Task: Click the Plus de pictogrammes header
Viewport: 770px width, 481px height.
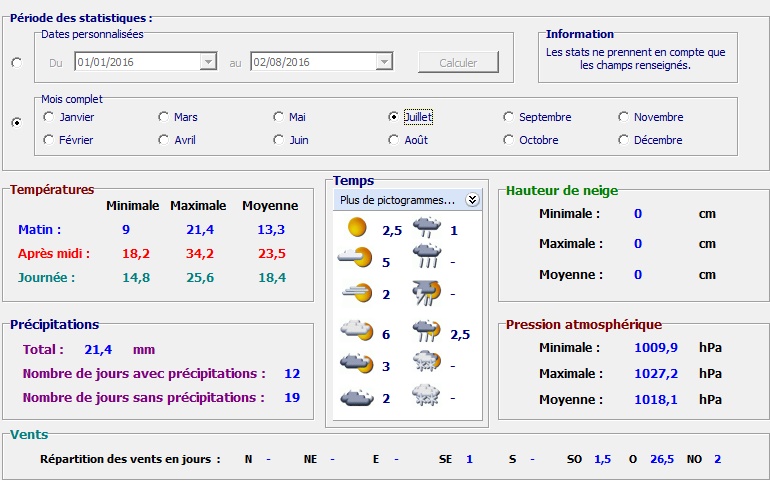Action: [x=408, y=200]
